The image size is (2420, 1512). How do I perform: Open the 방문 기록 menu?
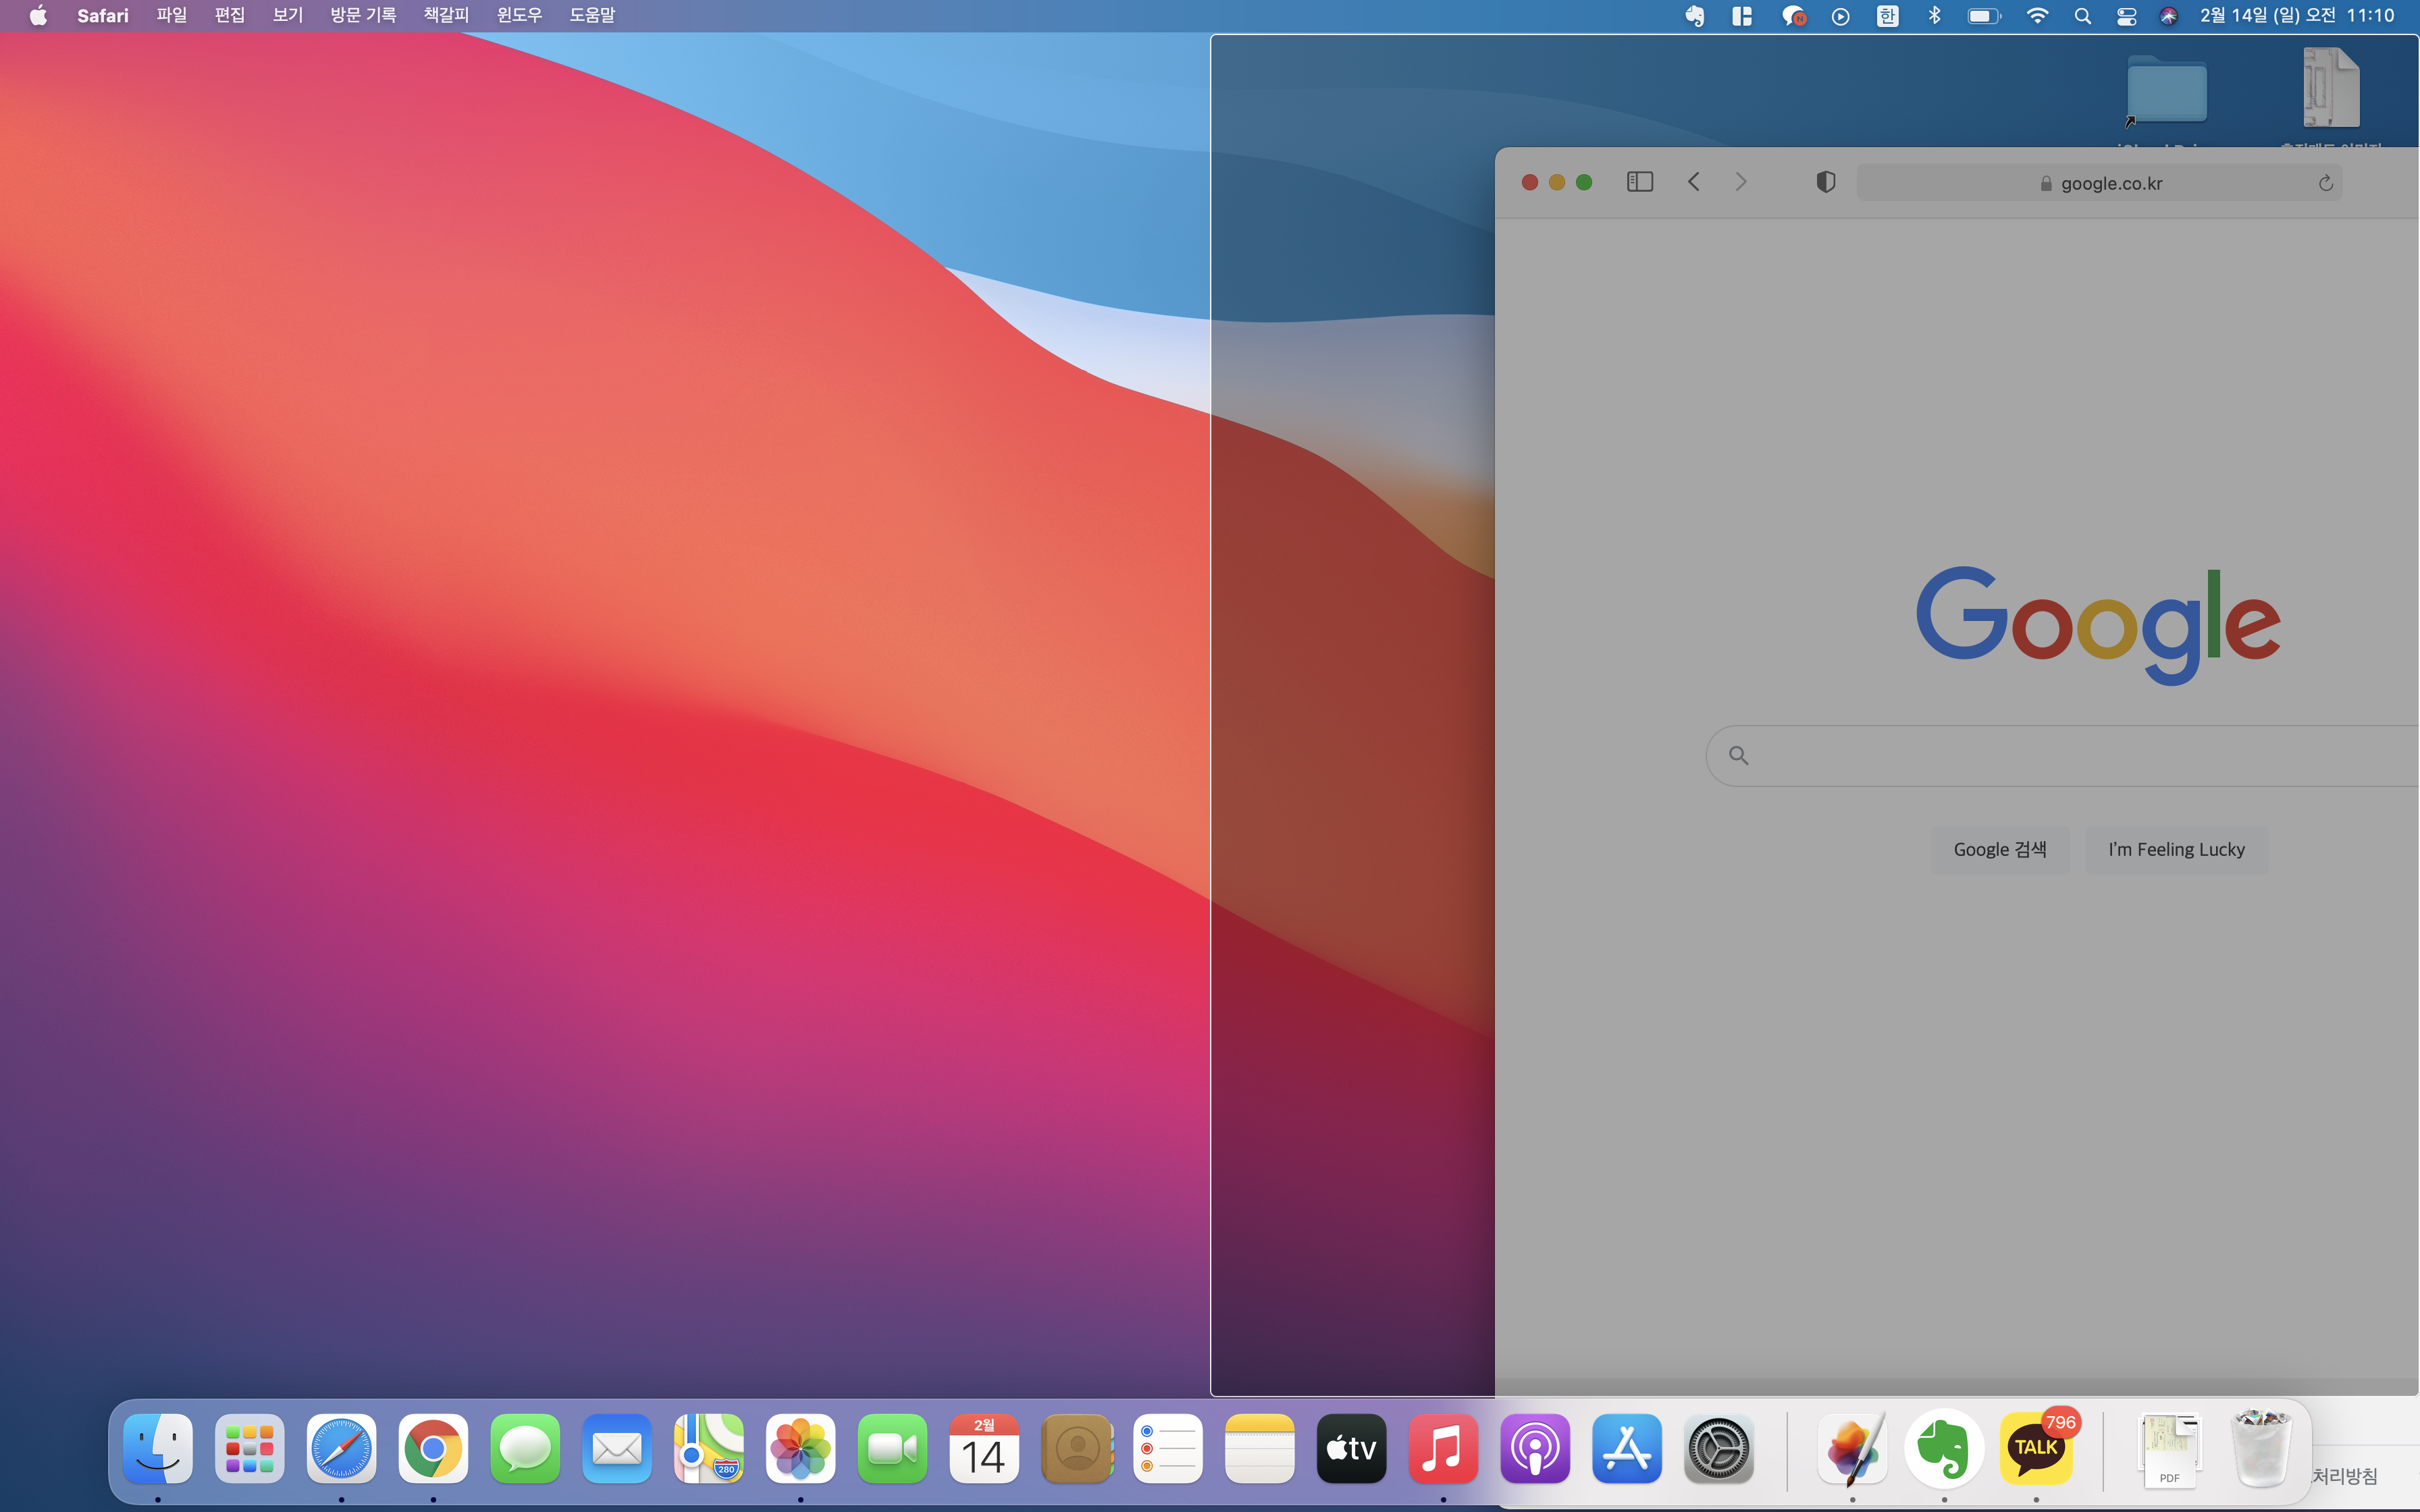pos(363,15)
